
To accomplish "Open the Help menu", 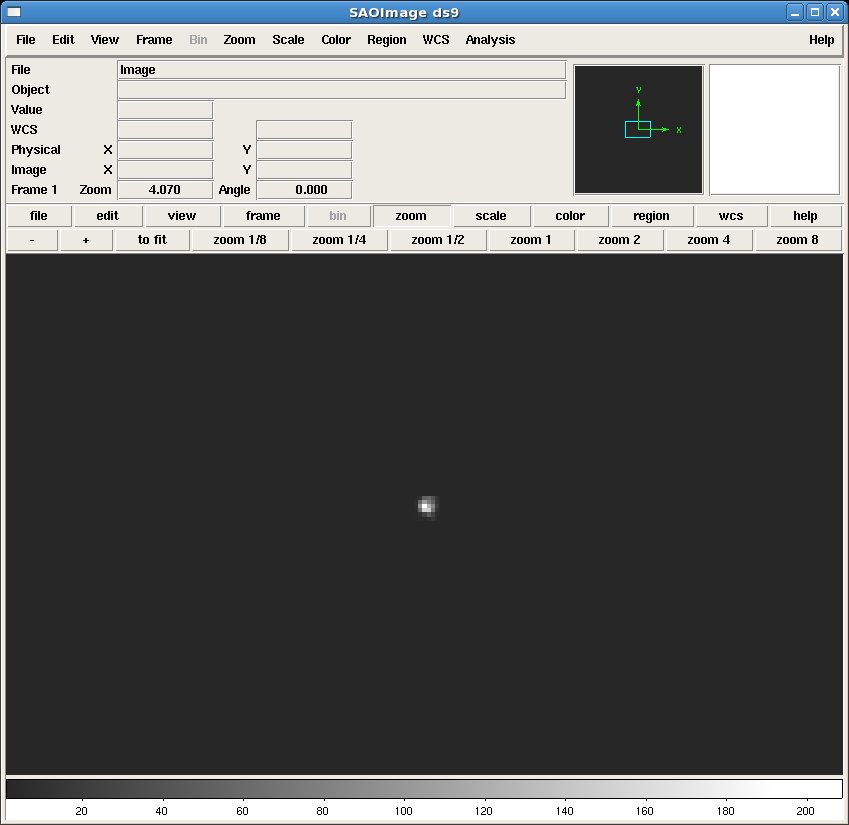I will pyautogui.click(x=821, y=40).
